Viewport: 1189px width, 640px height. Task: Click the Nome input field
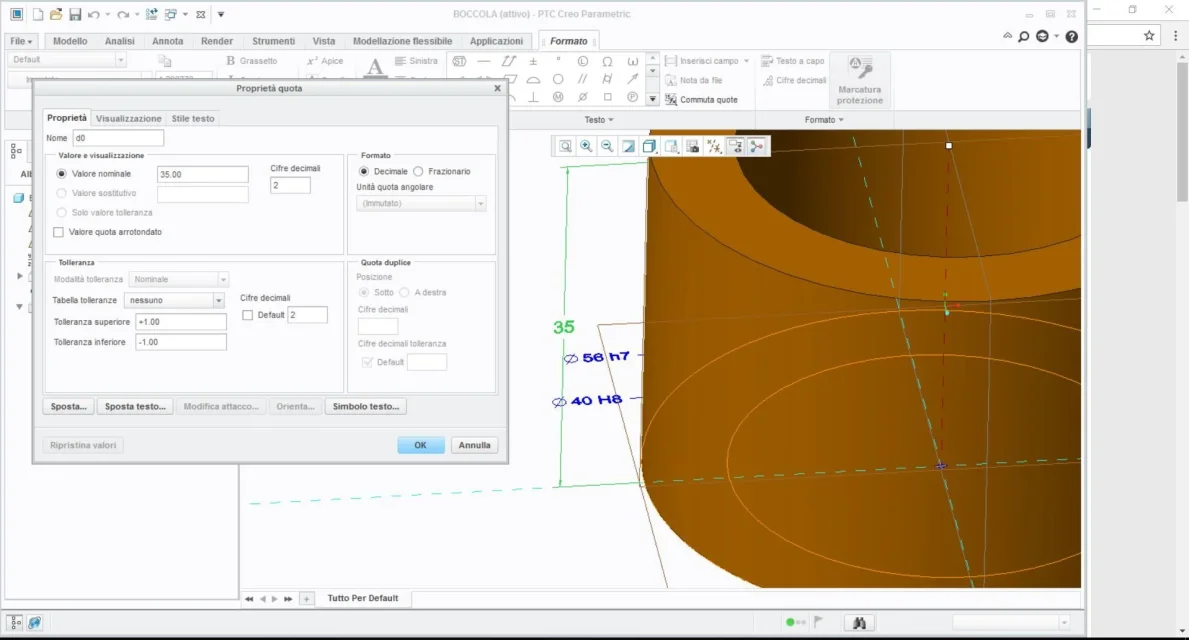coord(118,138)
